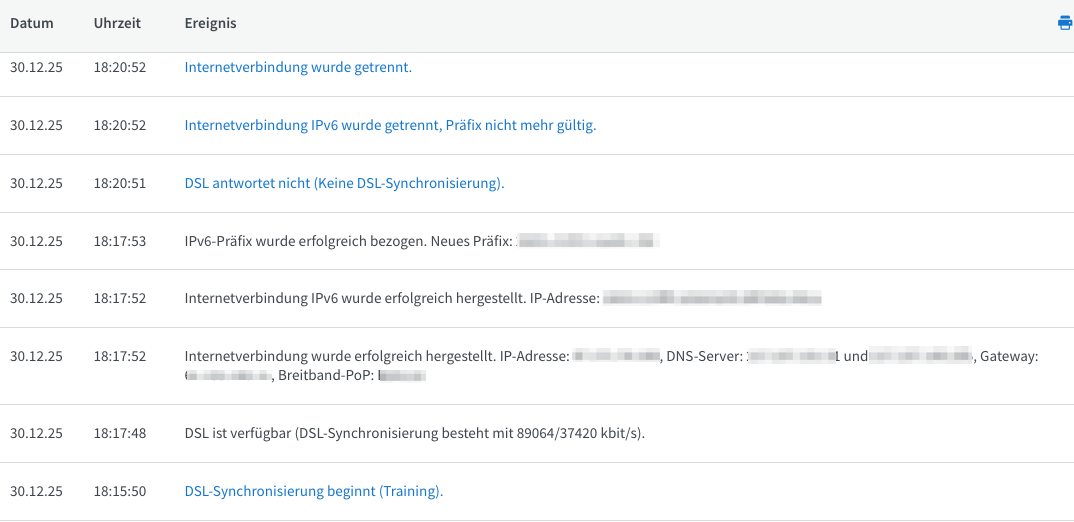Screen dimensions: 1074x522
Task: Click the Uhrzeit column header
Action: tap(118, 23)
